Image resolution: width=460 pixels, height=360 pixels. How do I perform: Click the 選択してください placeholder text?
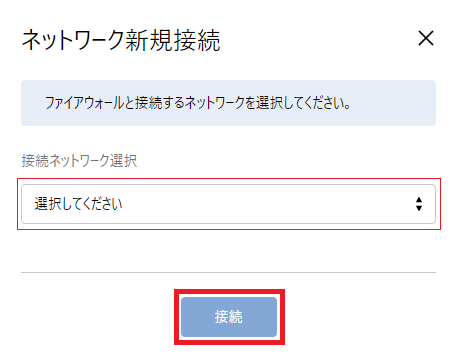click(x=78, y=204)
